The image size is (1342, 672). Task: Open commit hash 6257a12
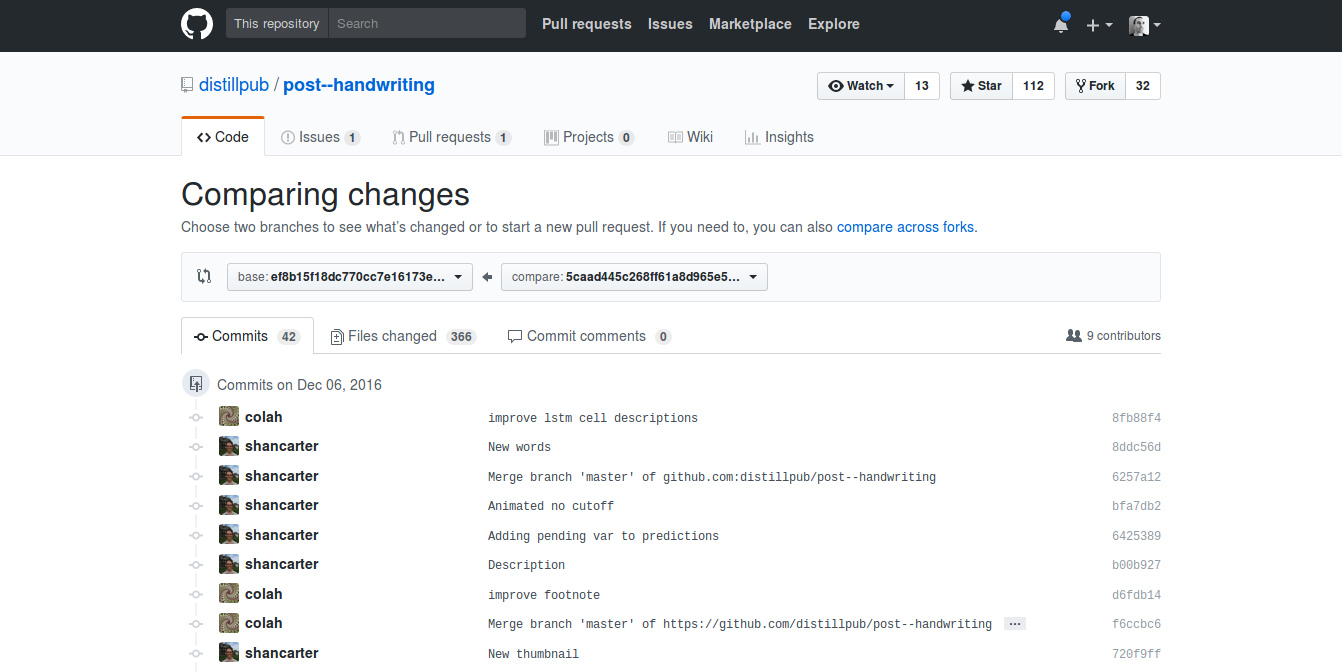(1136, 477)
